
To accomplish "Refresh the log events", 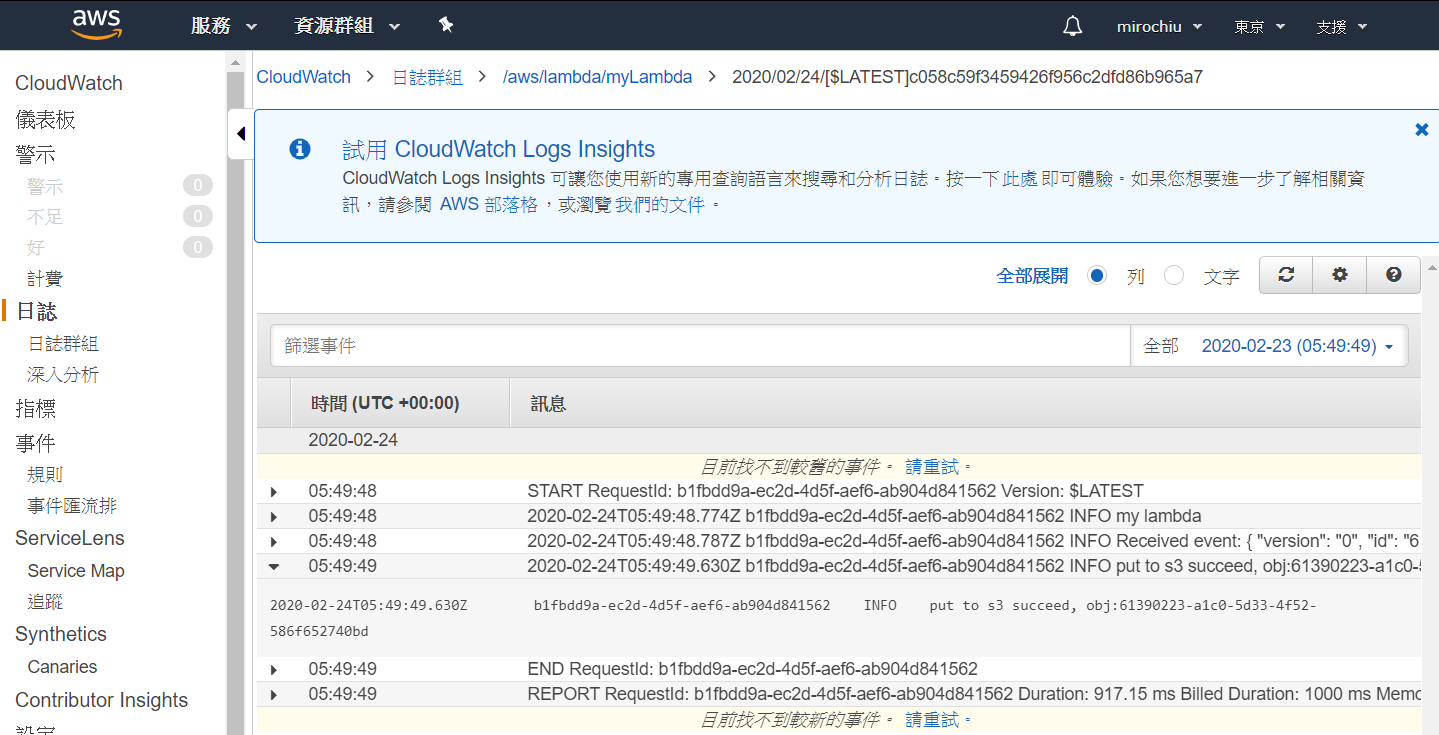I will tap(1286, 275).
